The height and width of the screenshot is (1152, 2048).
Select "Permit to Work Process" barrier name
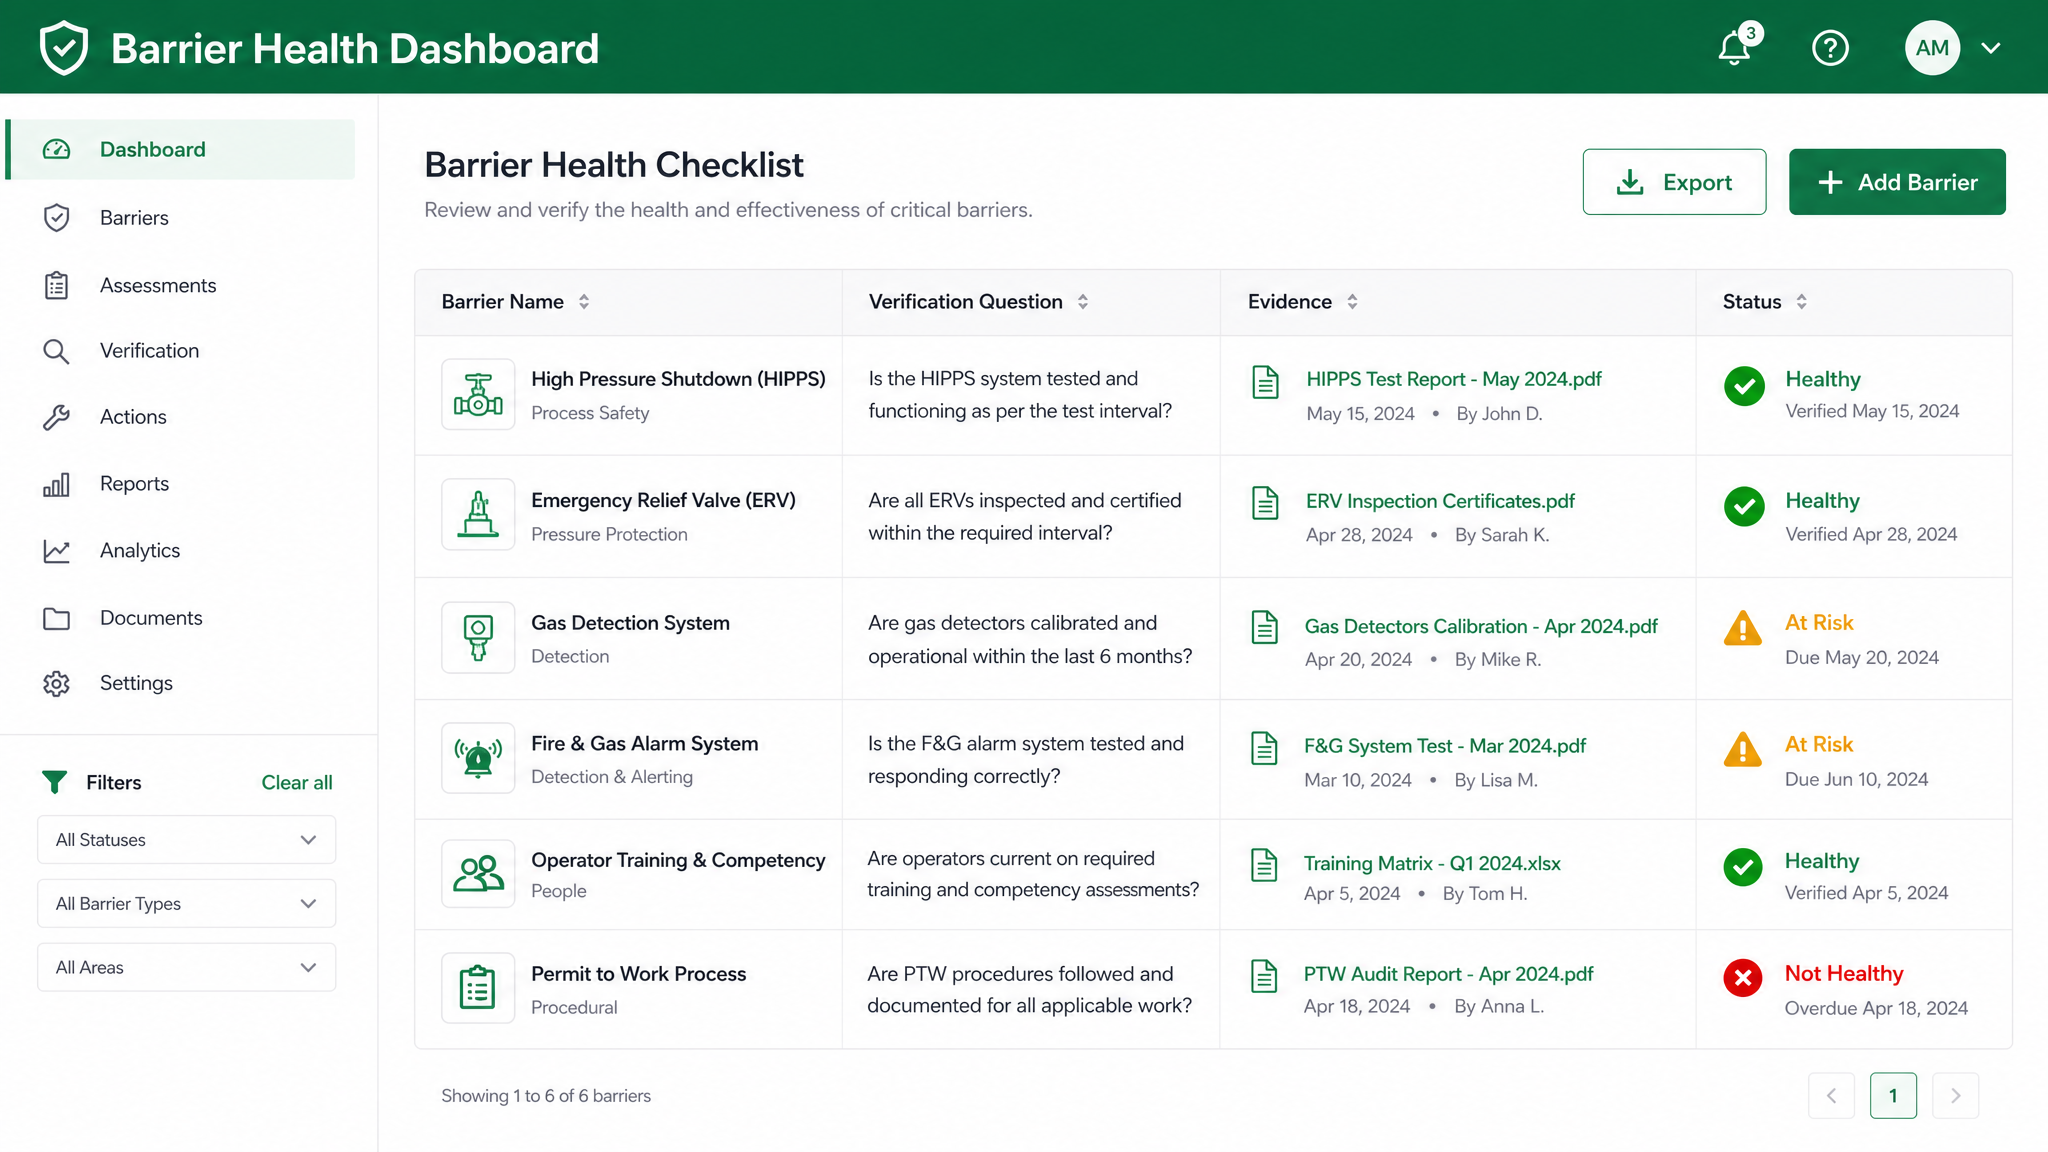click(638, 974)
